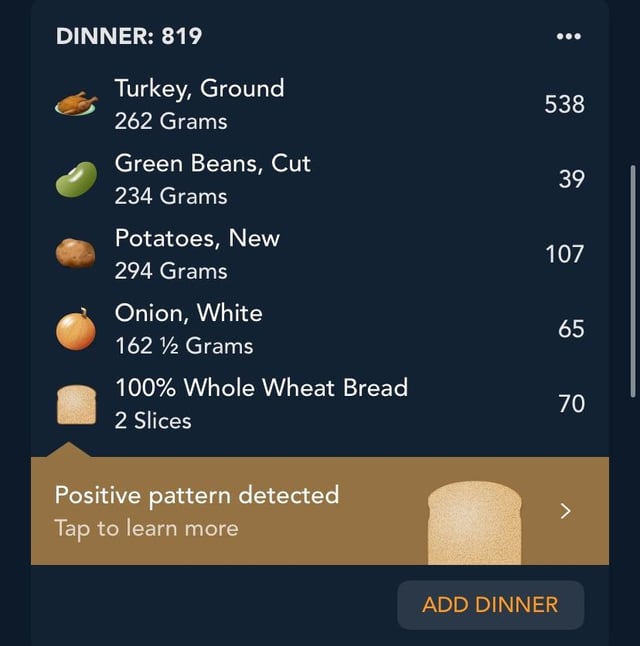
Task: Tap the small bread slice icon
Action: (76, 405)
